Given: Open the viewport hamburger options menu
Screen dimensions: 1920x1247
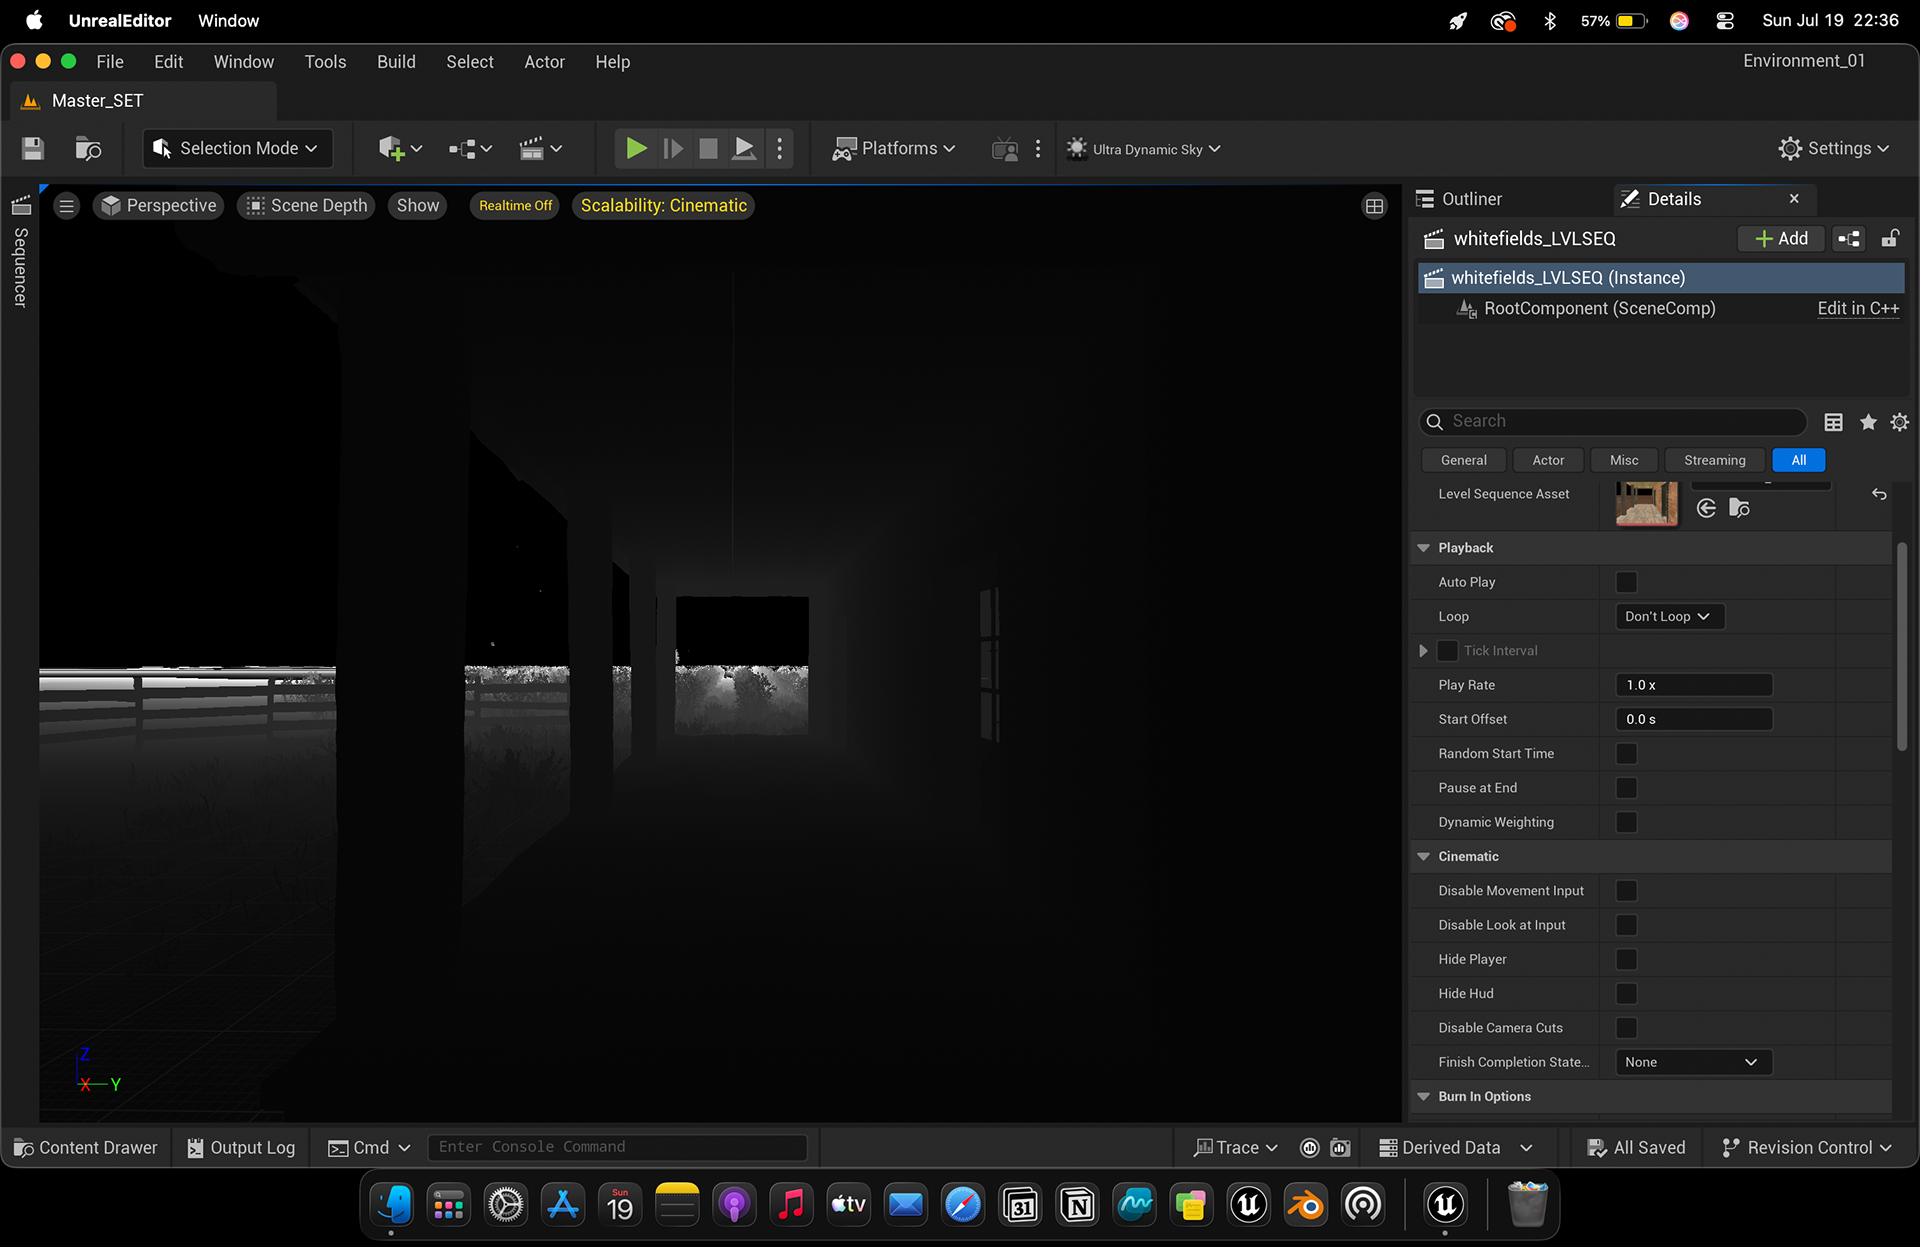Looking at the screenshot, I should point(67,206).
